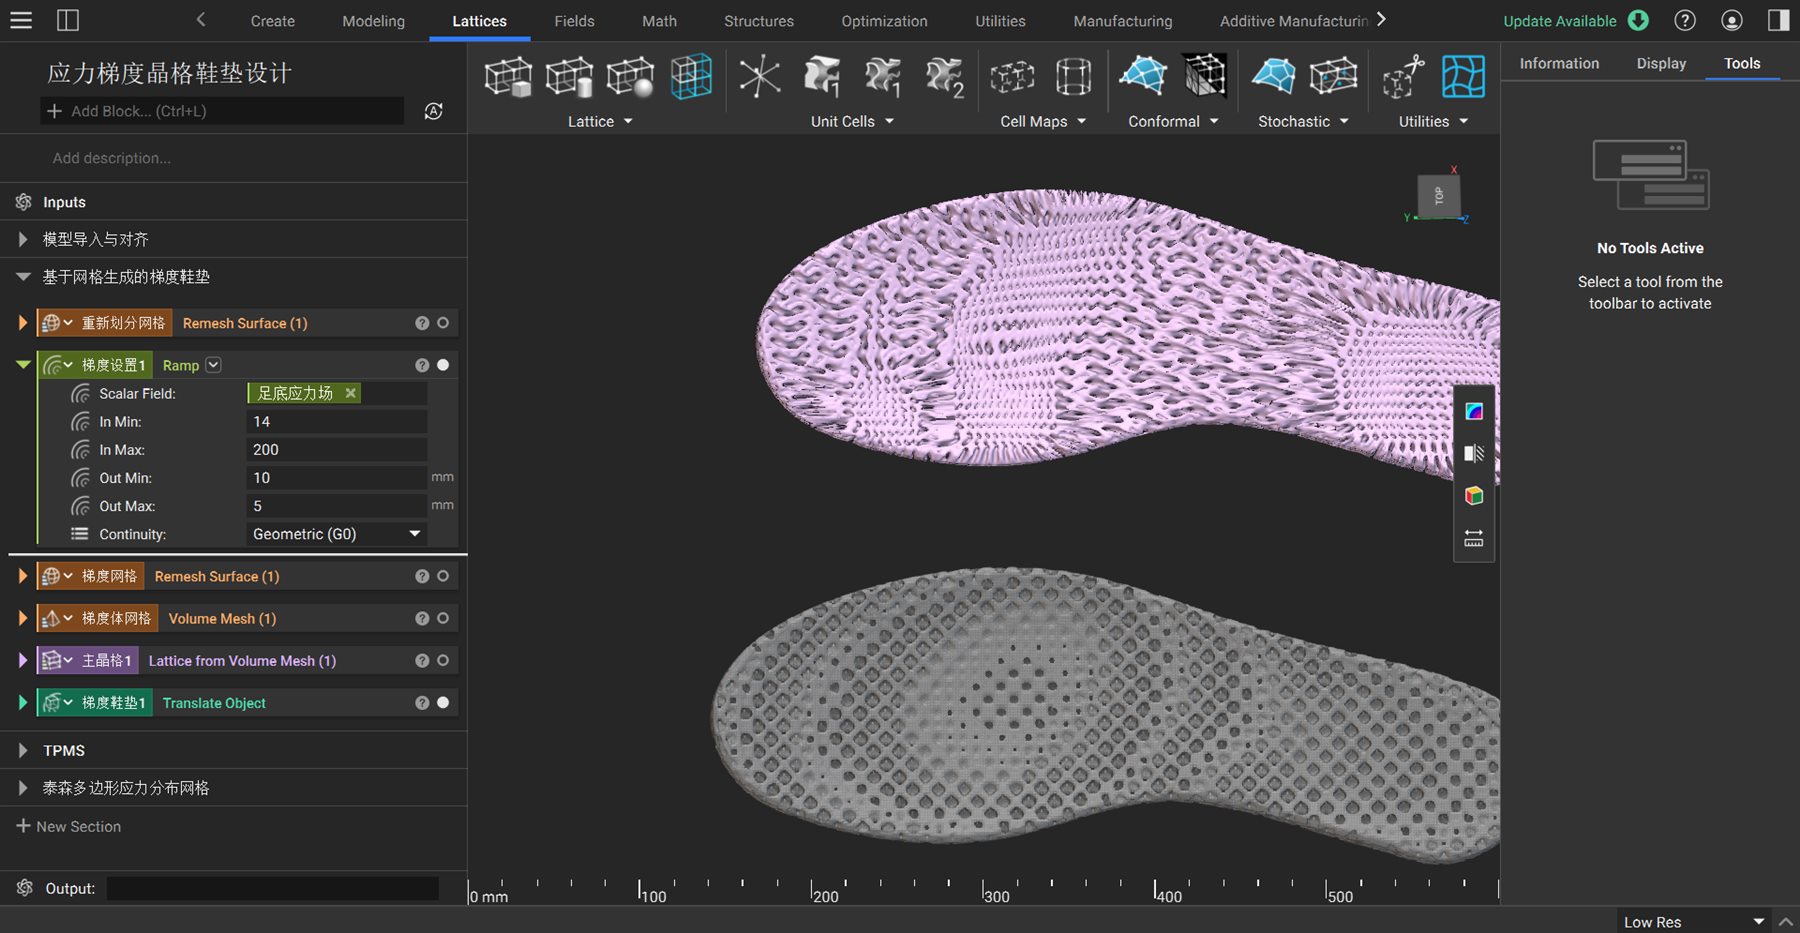This screenshot has height=933, width=1800.
Task: Select the blue Conformal surface lattice icon
Action: coord(1143,76)
